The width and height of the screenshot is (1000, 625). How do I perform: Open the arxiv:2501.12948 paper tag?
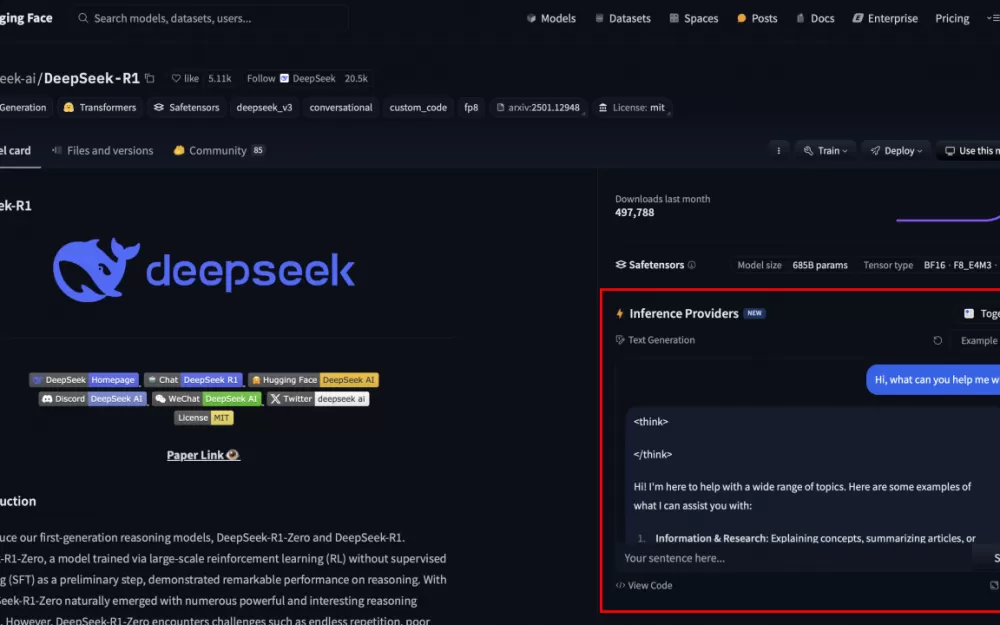tap(538, 107)
